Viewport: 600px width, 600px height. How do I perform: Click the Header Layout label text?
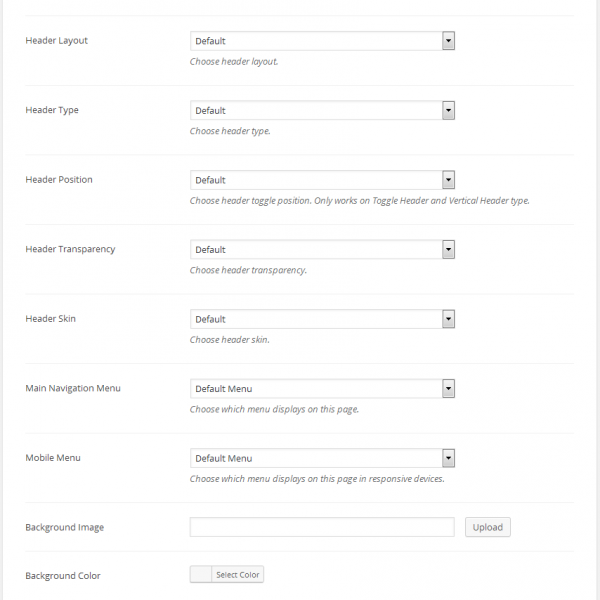click(x=56, y=41)
